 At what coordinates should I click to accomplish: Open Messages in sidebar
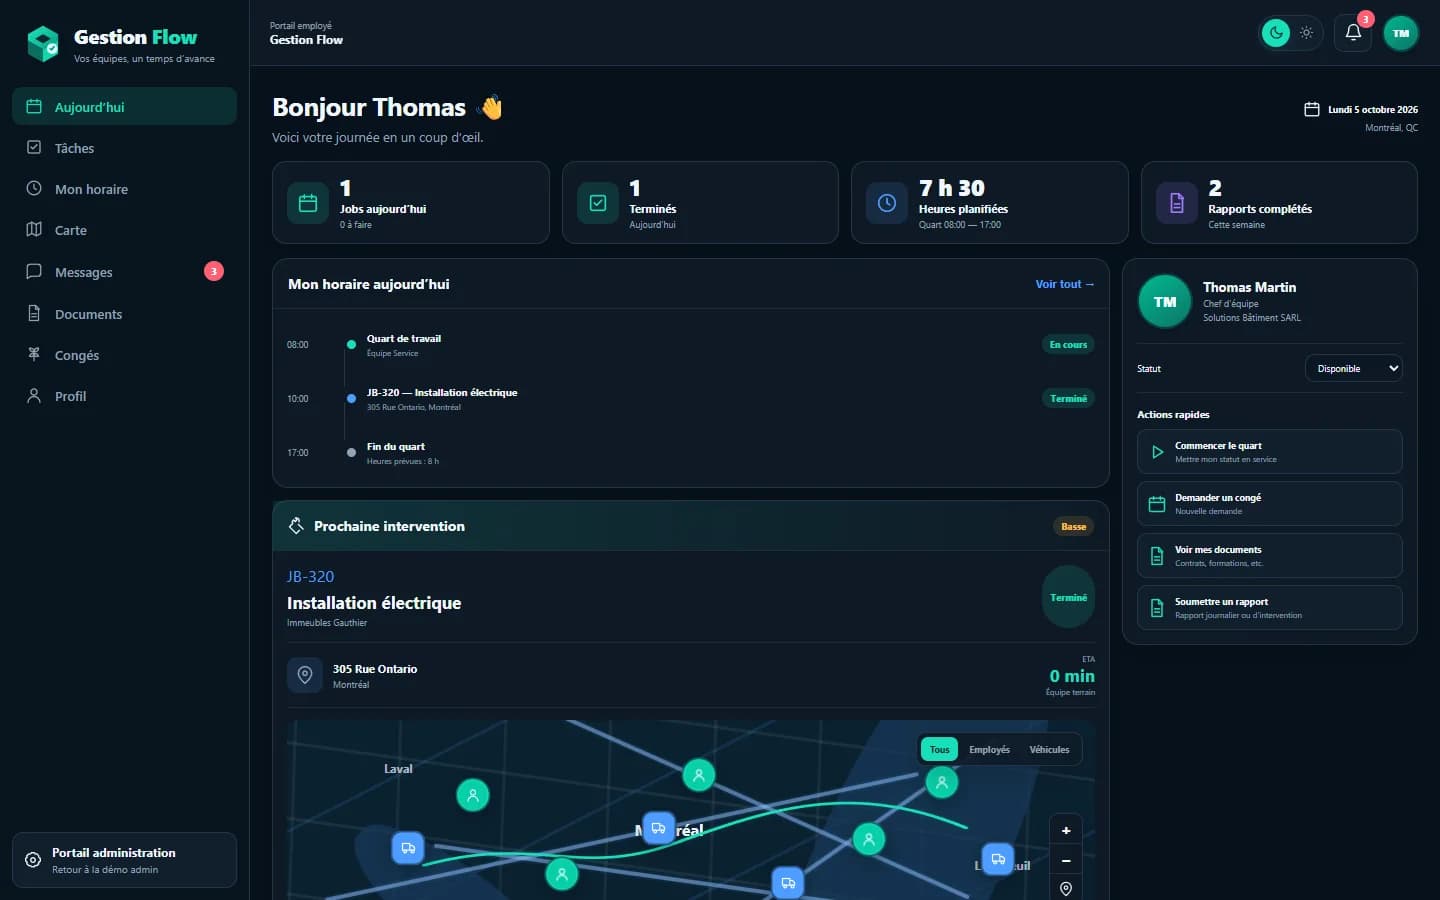coord(124,272)
